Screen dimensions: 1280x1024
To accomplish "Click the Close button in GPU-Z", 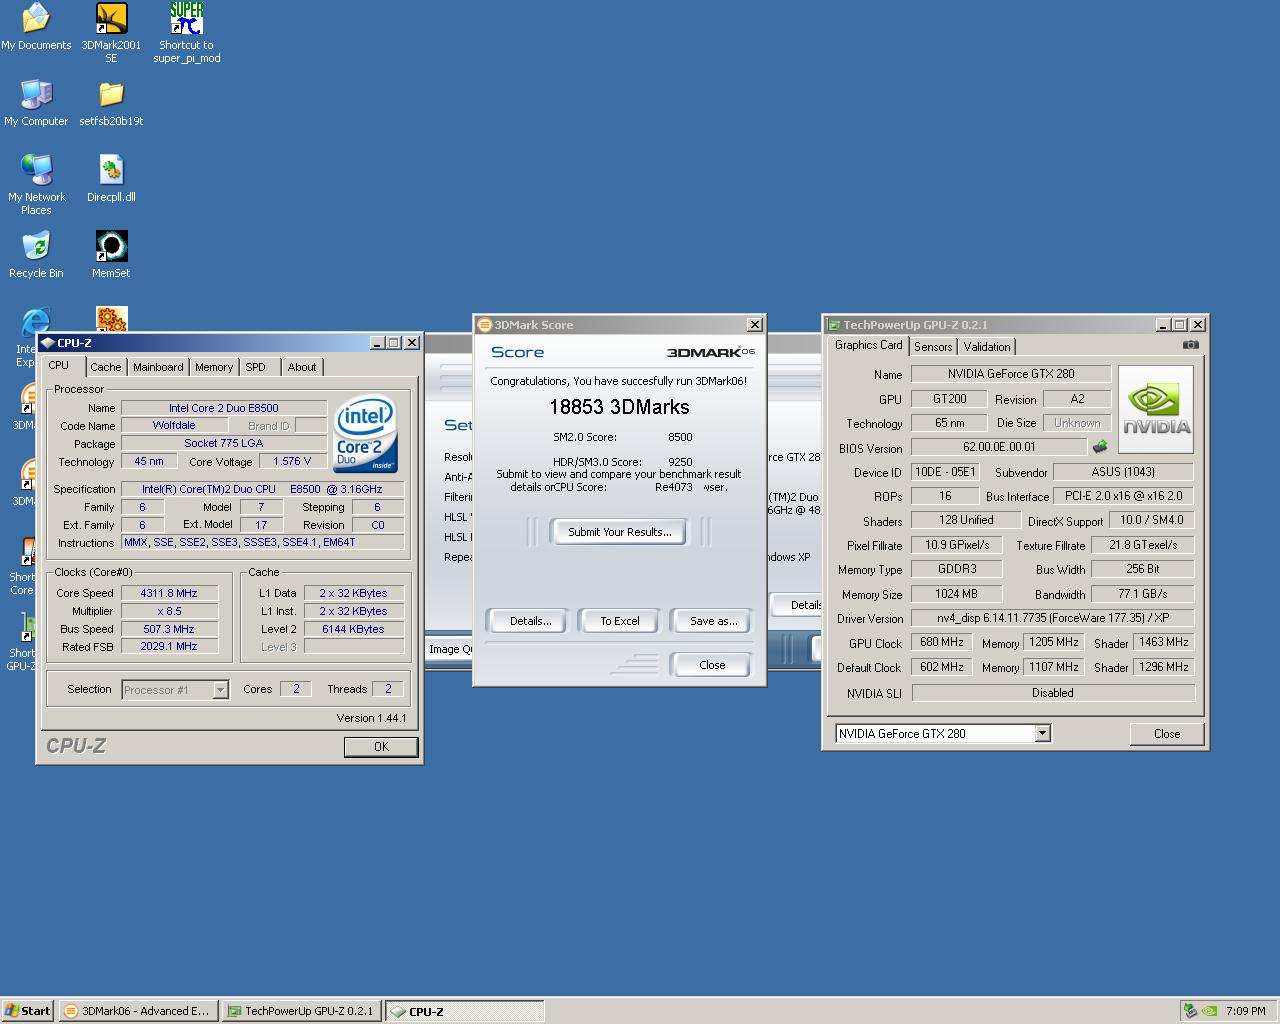I will 1167,734.
